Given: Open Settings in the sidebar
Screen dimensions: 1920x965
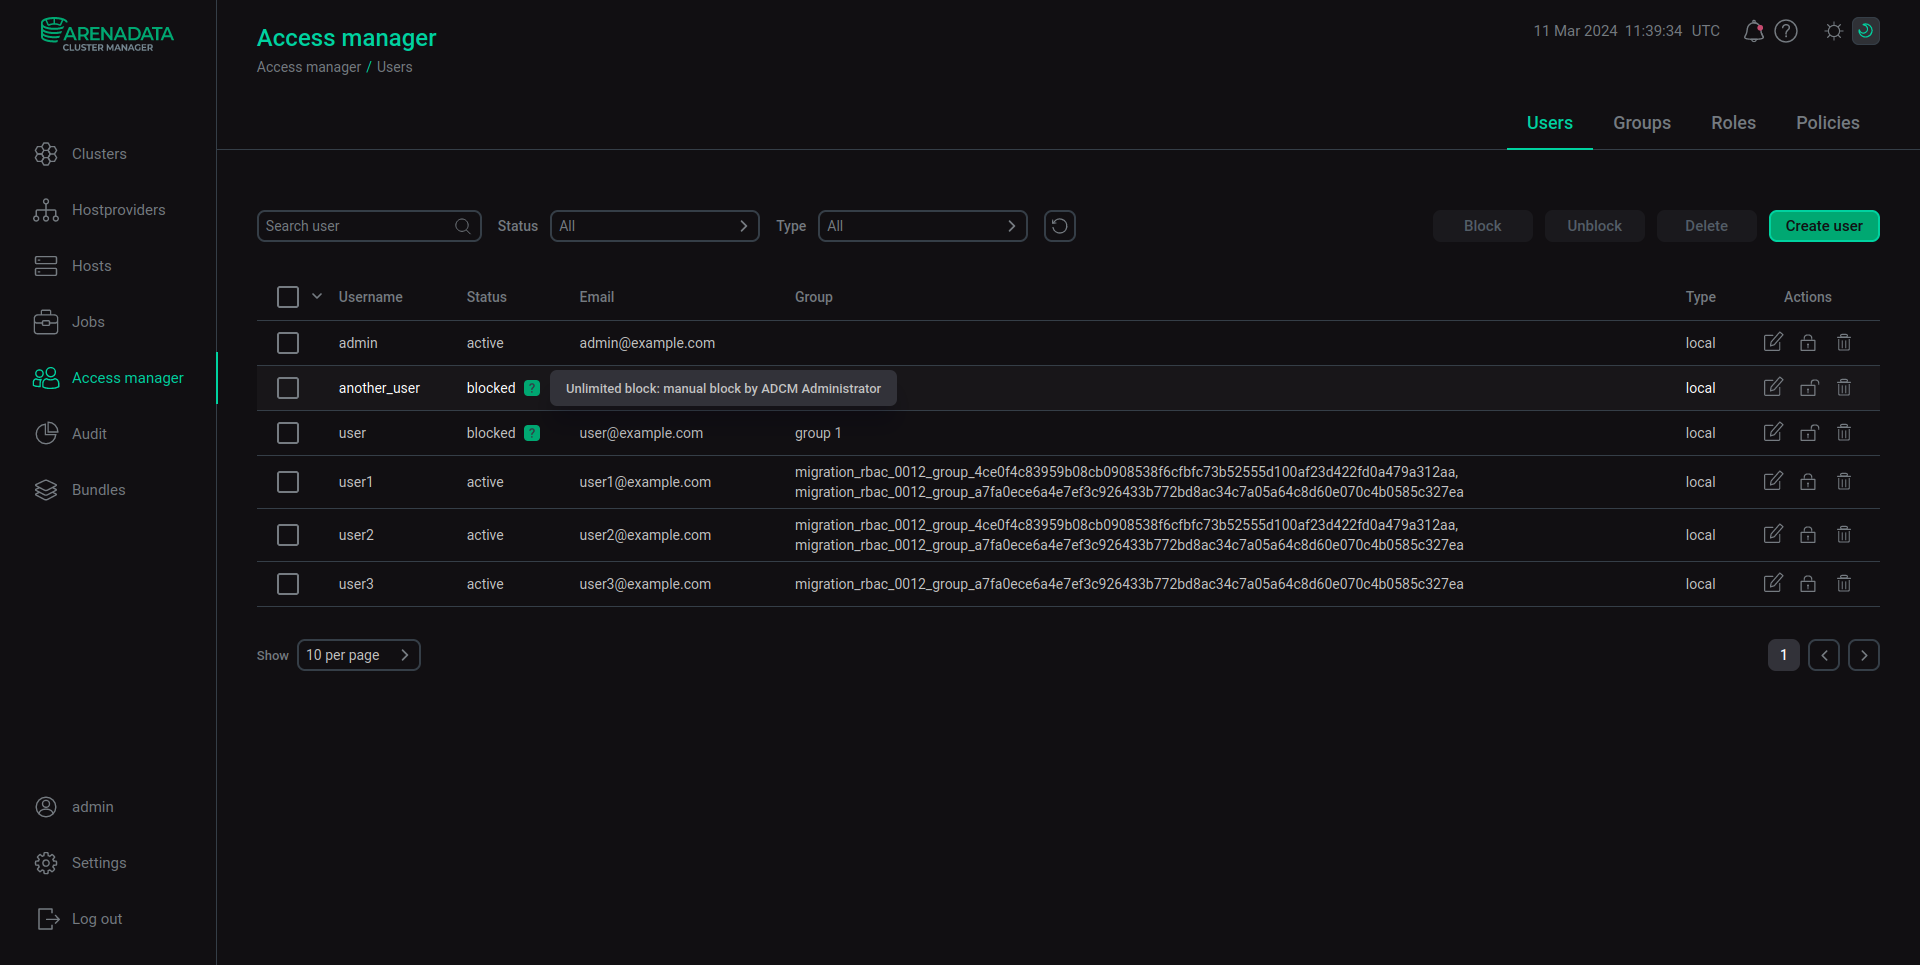Looking at the screenshot, I should 80,863.
